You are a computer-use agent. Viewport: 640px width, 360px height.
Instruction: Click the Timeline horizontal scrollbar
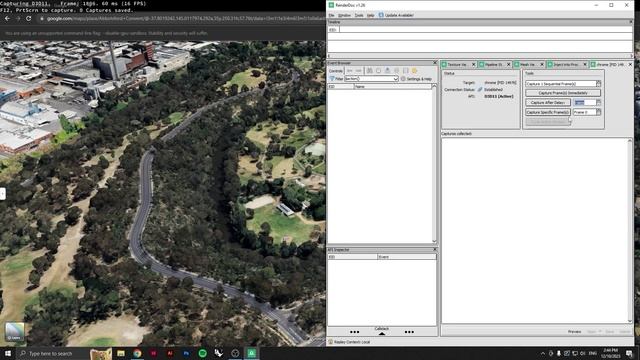pyautogui.click(x=480, y=56)
